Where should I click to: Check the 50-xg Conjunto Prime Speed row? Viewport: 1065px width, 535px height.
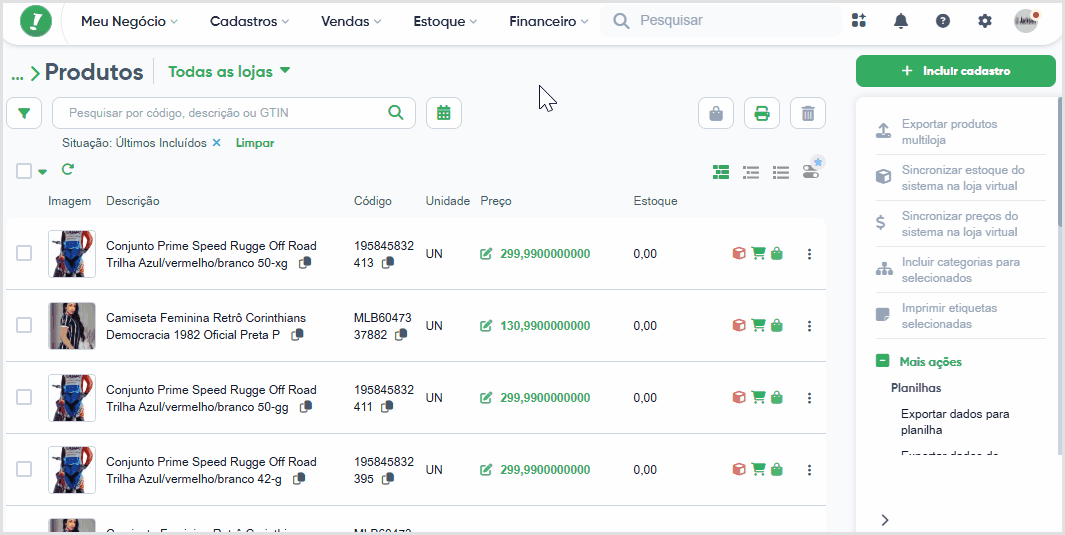[24, 253]
